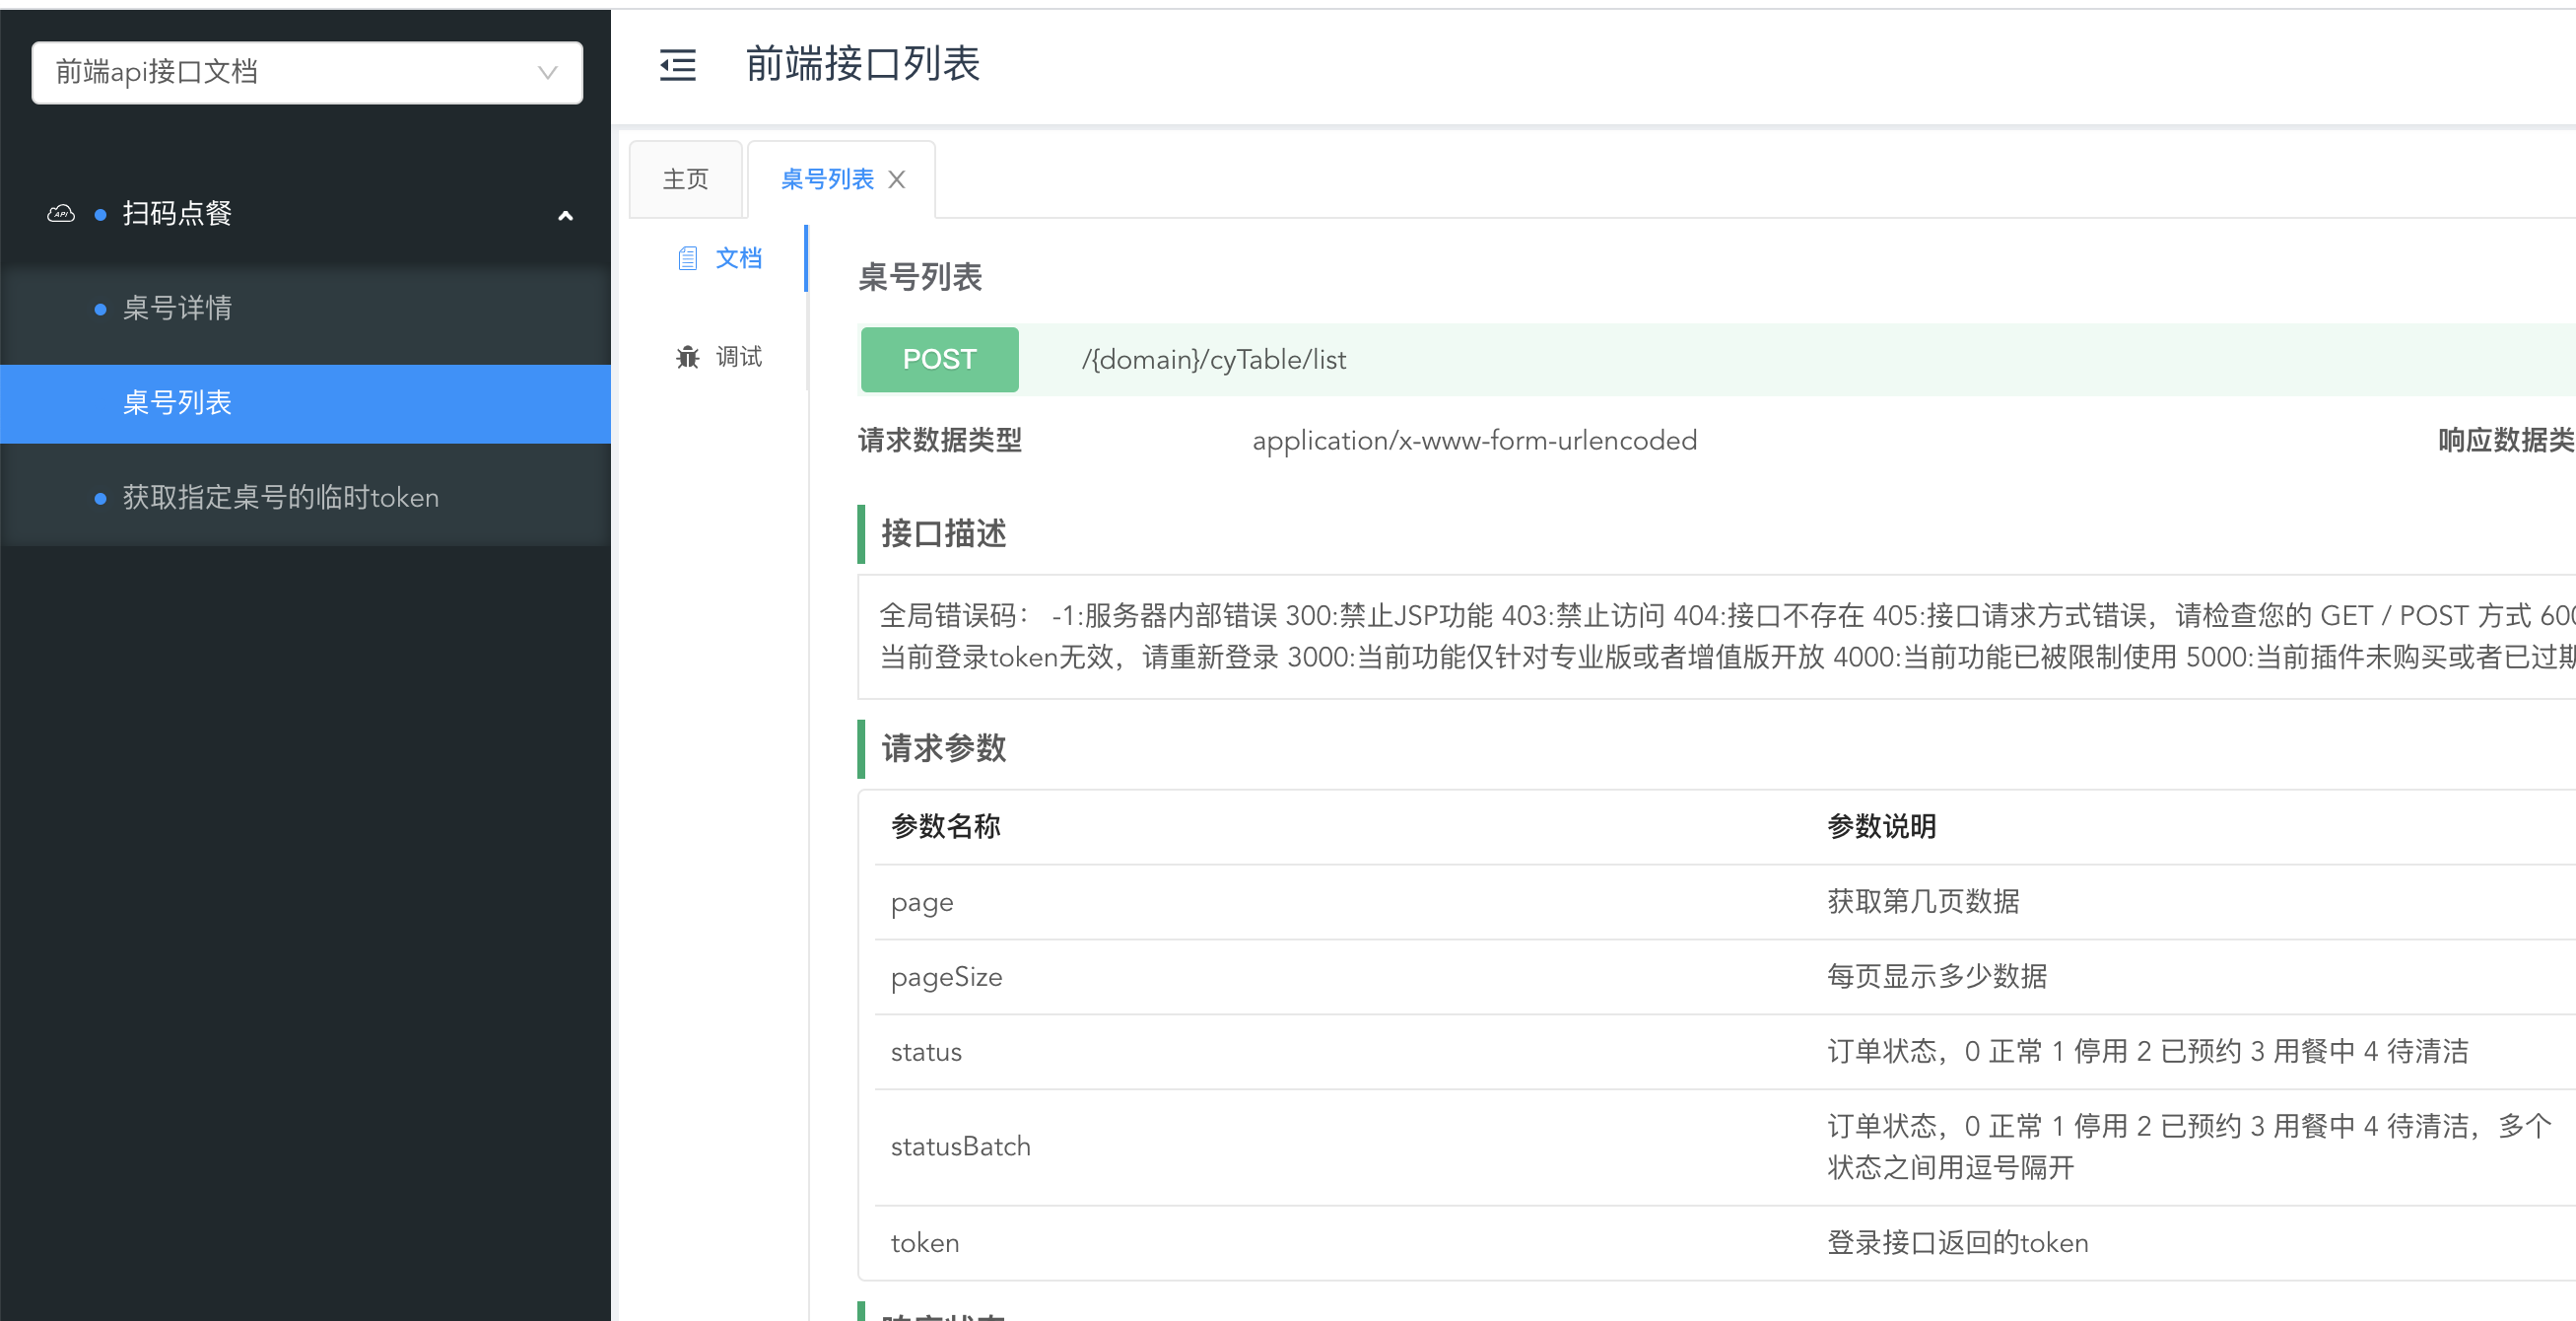Click the dropdown chevron arrow in selector
The image size is (2576, 1321).
click(547, 72)
